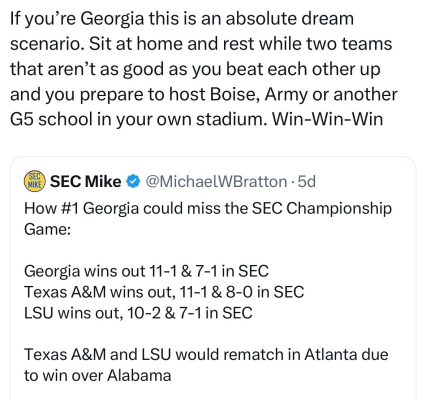Image resolution: width=426 pixels, height=400 pixels.
Task: Click 'SEC Championship' text in quoted post
Action: (322, 209)
